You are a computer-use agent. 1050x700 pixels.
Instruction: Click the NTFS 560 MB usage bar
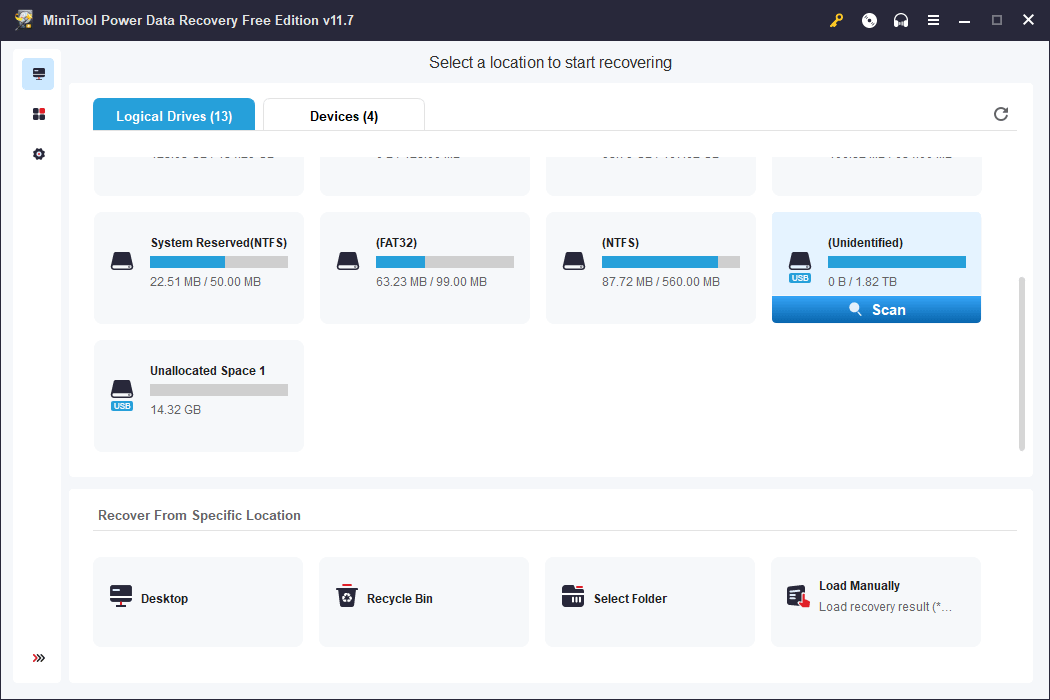pos(670,262)
